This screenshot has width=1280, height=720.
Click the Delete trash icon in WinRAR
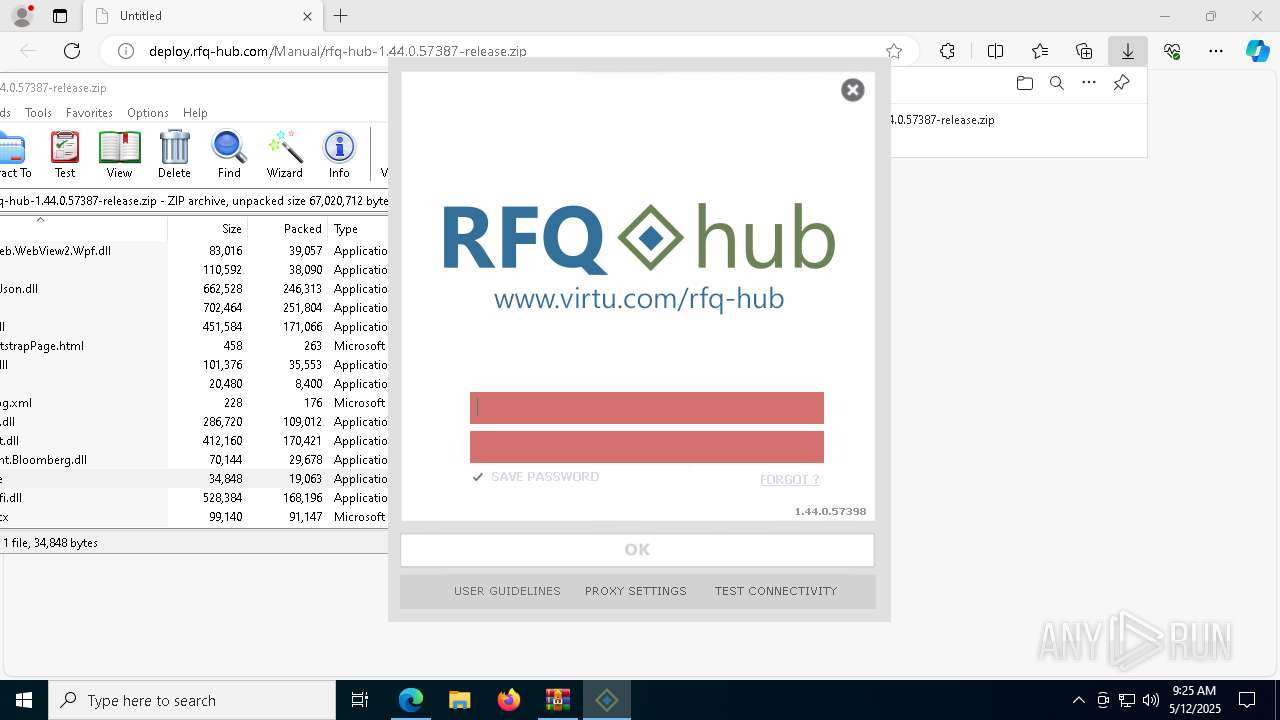[x=174, y=154]
